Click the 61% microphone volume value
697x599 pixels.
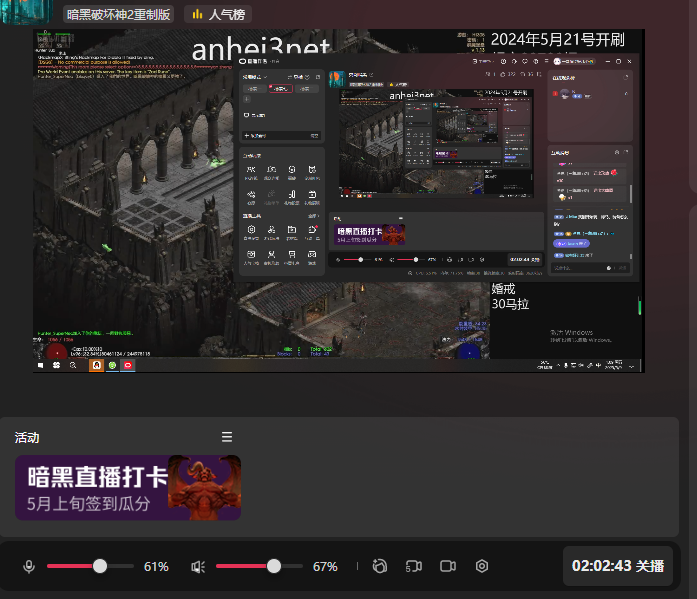tap(156, 567)
